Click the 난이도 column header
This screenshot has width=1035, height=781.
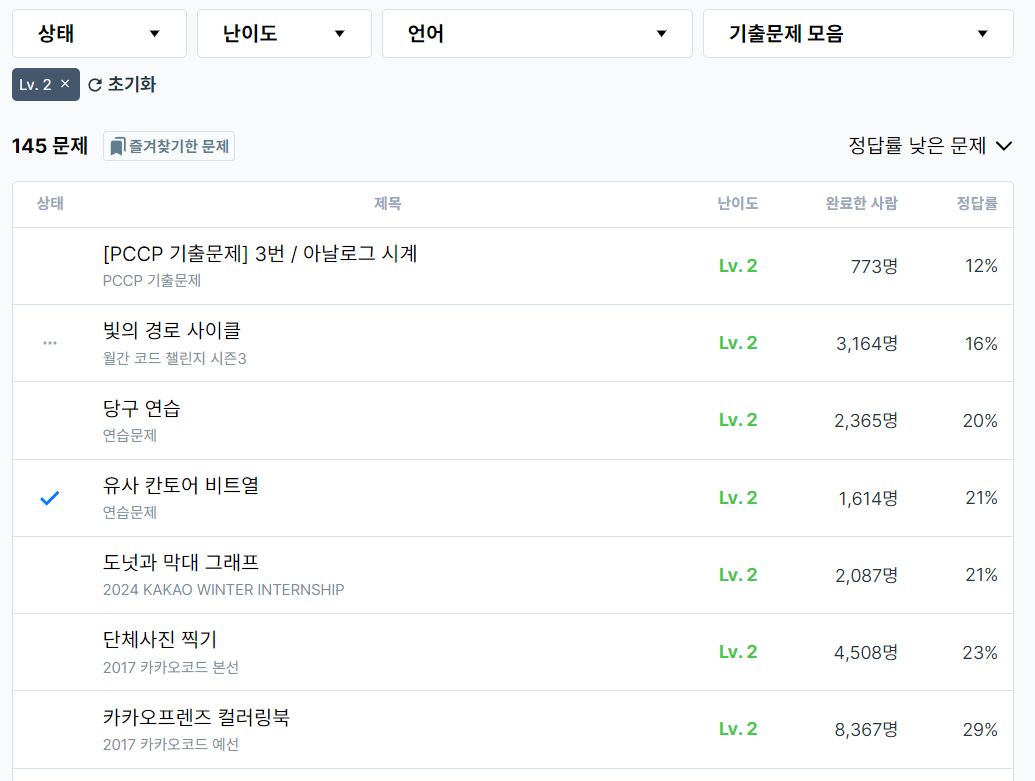point(737,203)
